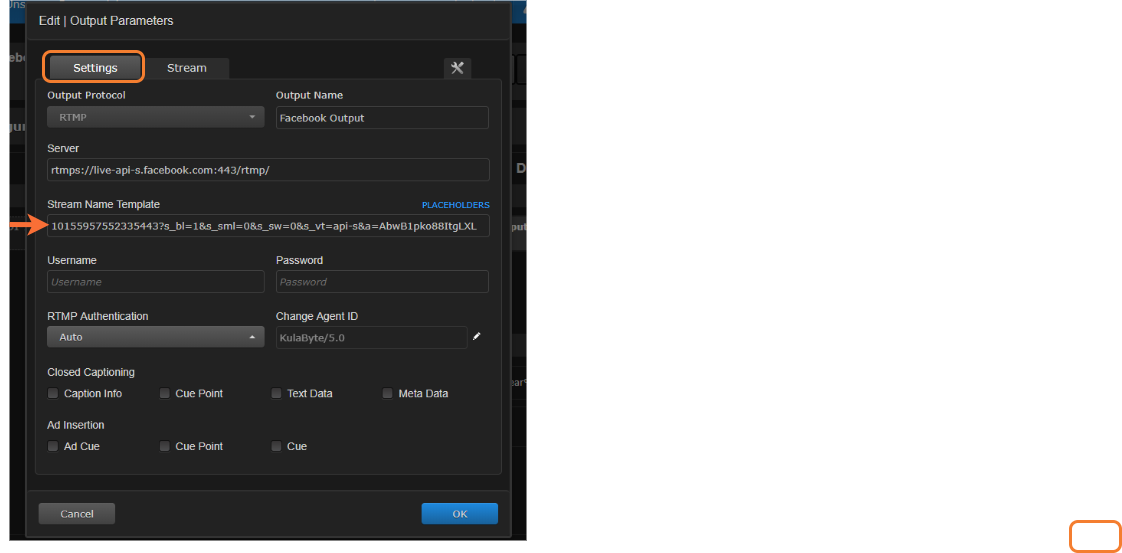Open the PLACEHOLDERS link
This screenshot has height=553, width=1122.
point(455,205)
